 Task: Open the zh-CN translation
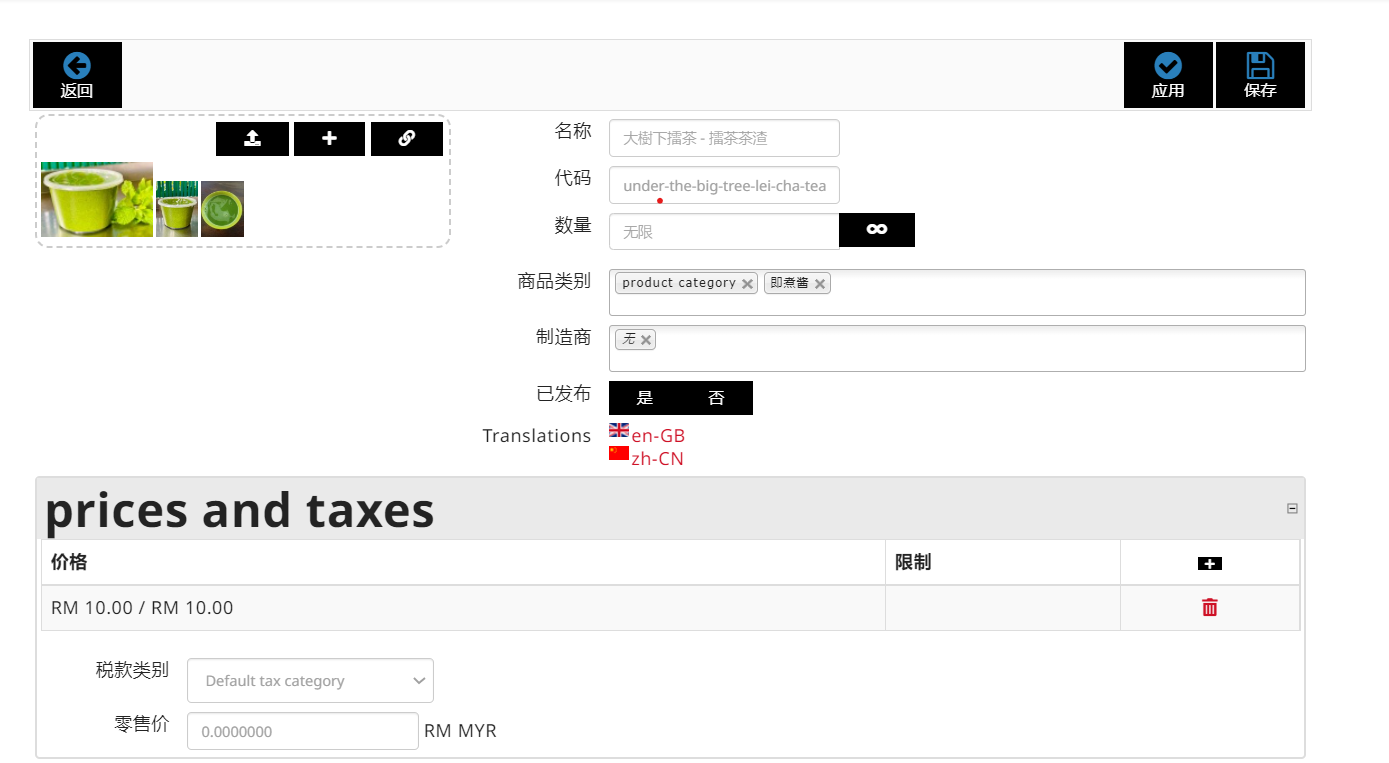657,459
